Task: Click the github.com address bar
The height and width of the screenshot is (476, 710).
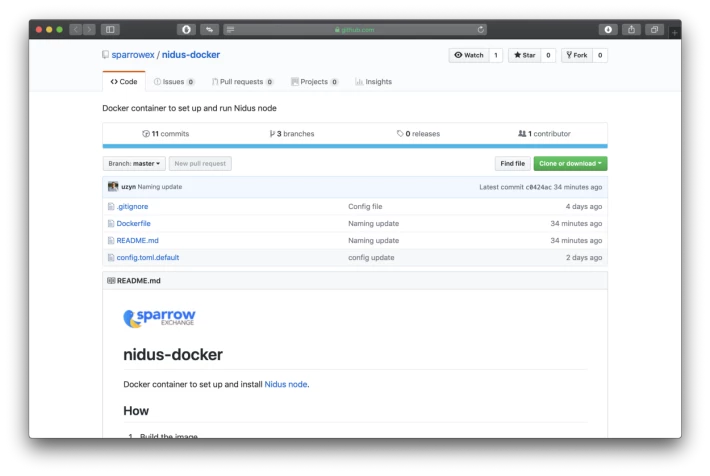Action: 355,29
